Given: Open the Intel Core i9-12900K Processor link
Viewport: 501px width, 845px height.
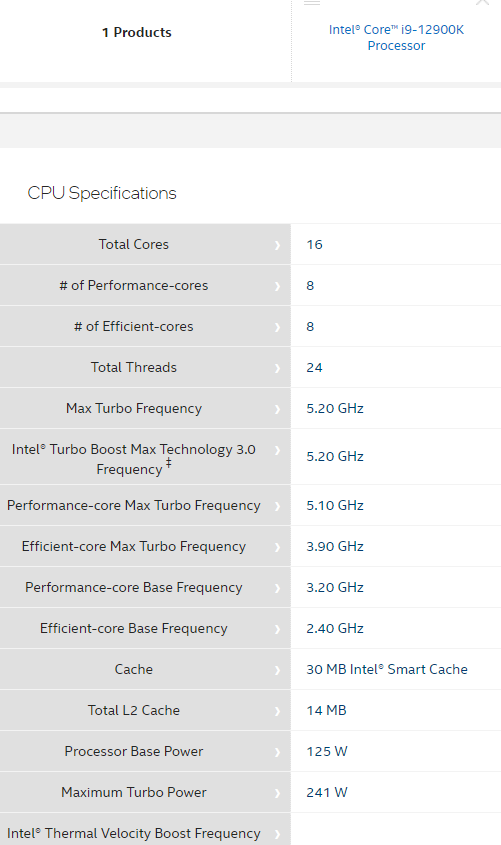Looking at the screenshot, I should [x=396, y=38].
